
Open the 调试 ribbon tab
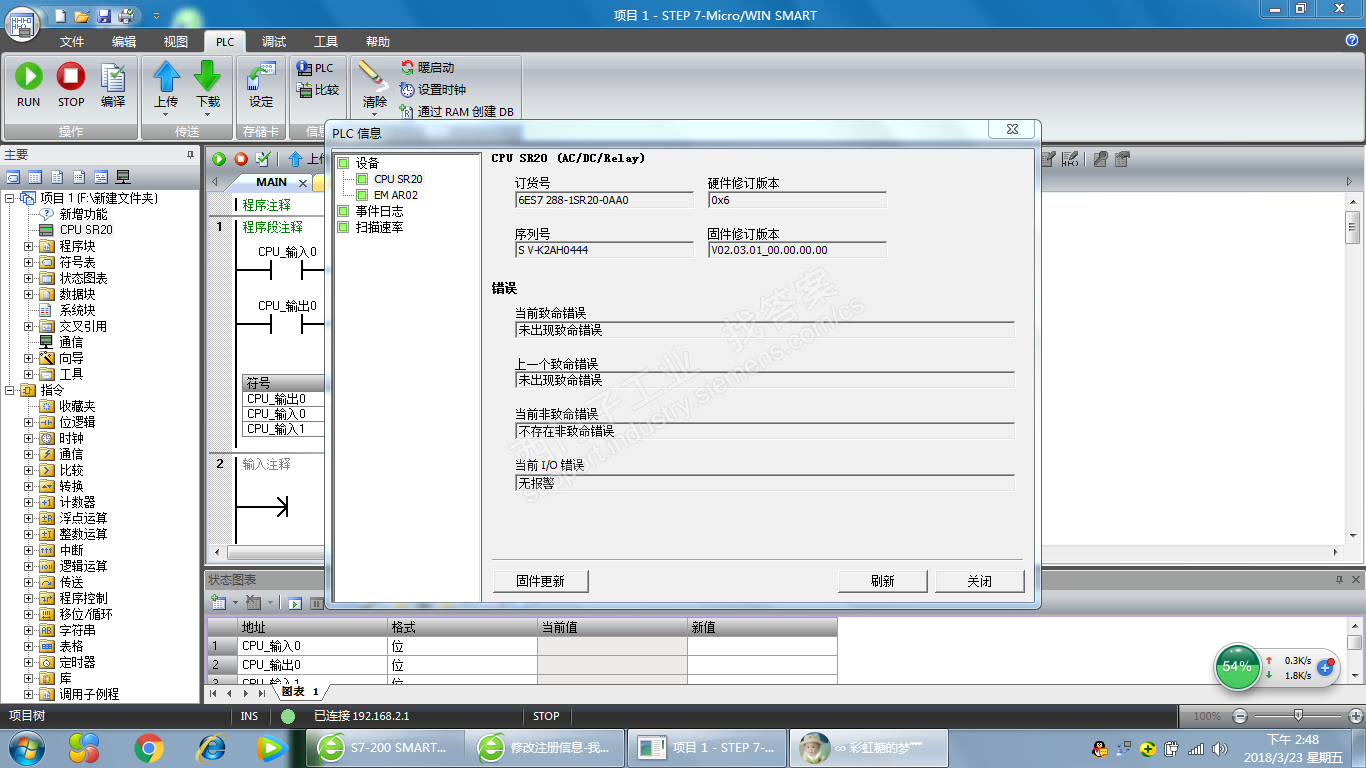[x=274, y=42]
